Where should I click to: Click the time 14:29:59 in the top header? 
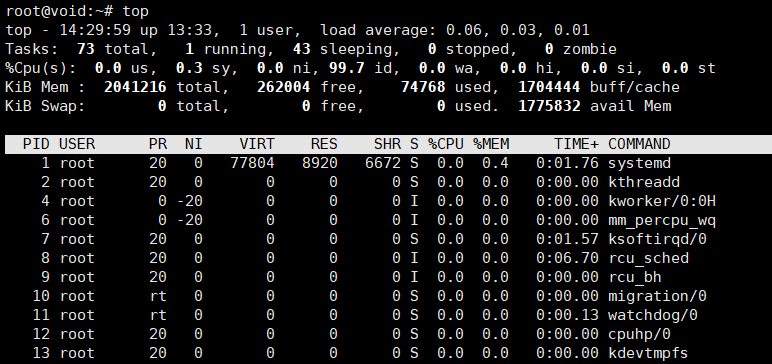coord(95,30)
